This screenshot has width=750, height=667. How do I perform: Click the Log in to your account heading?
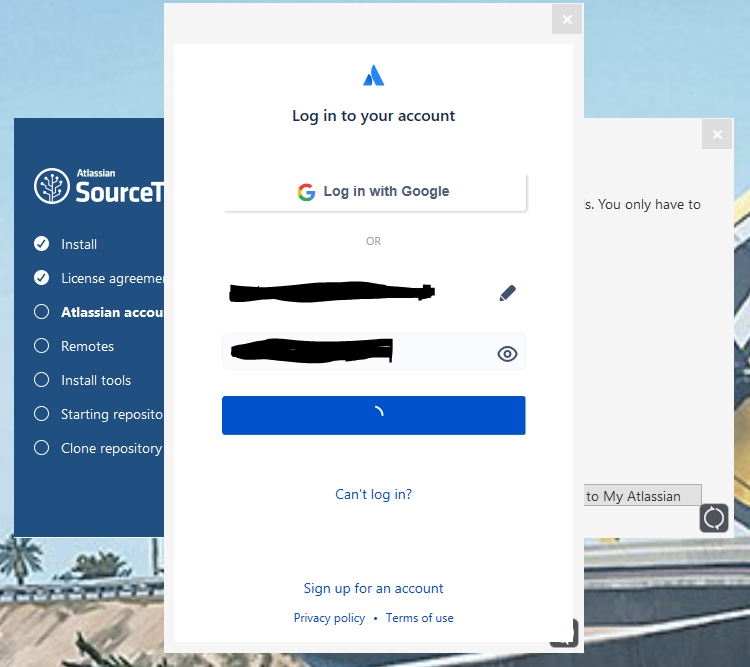click(374, 116)
